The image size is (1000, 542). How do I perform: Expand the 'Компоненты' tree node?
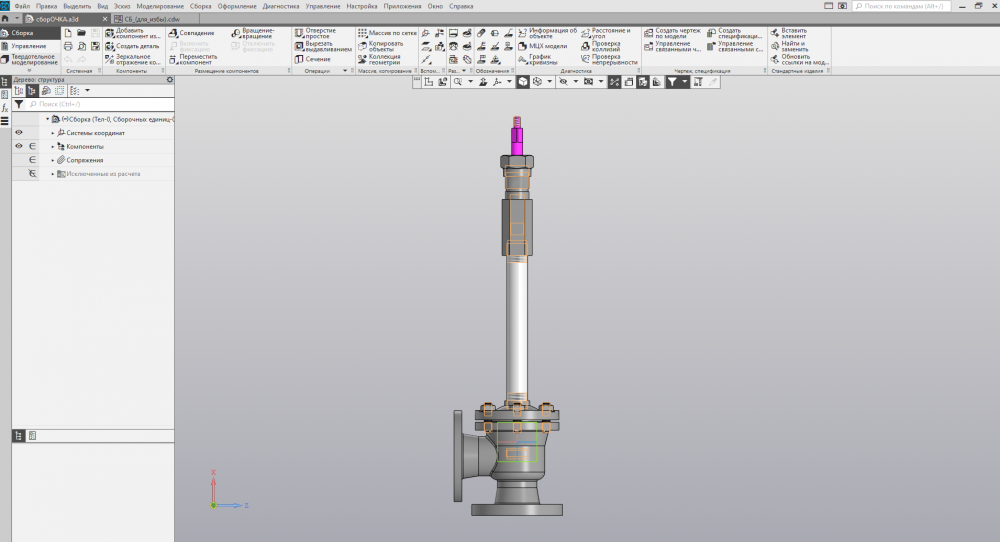(53, 146)
